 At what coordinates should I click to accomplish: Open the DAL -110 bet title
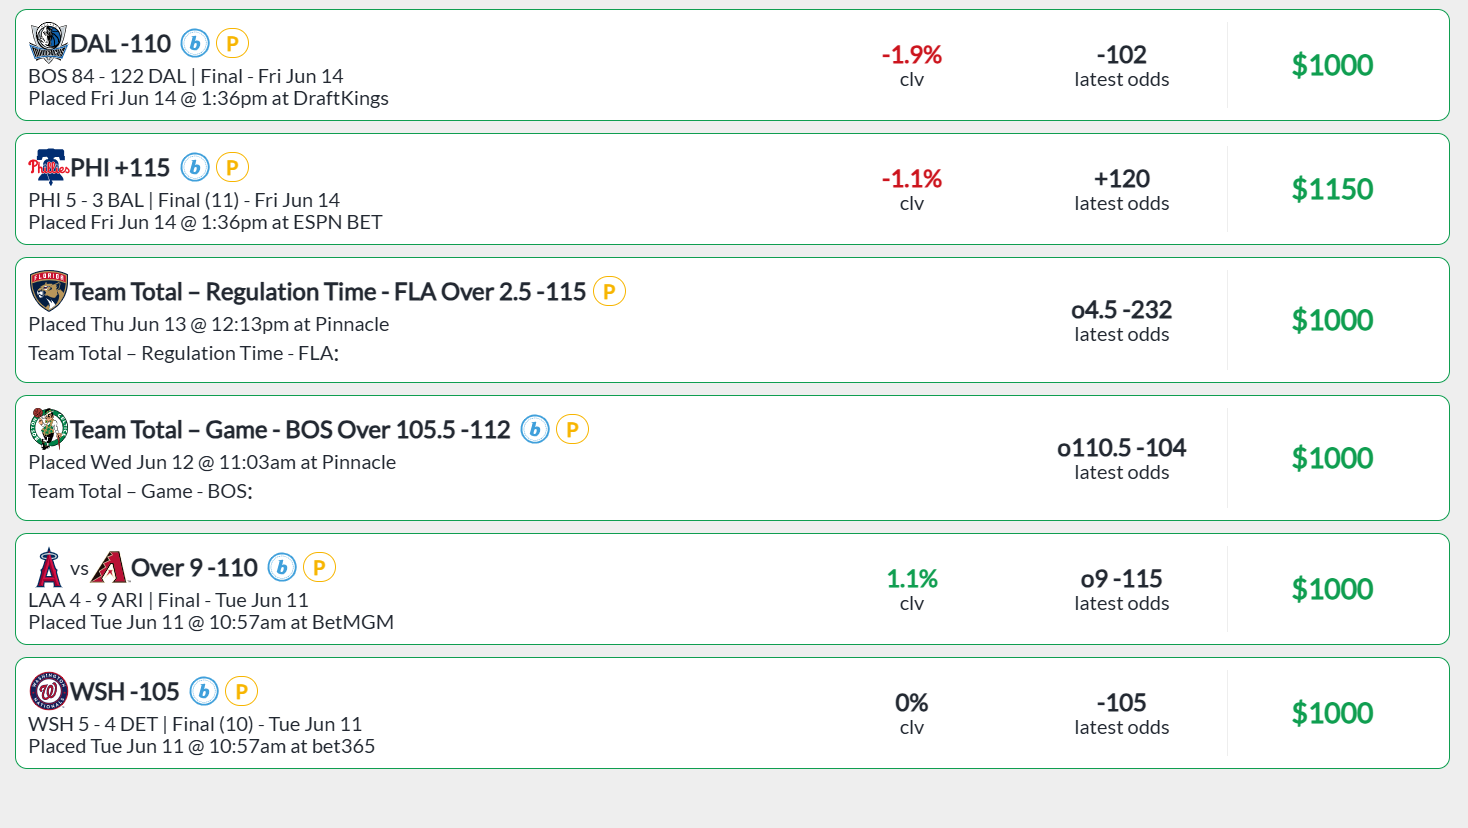click(121, 44)
